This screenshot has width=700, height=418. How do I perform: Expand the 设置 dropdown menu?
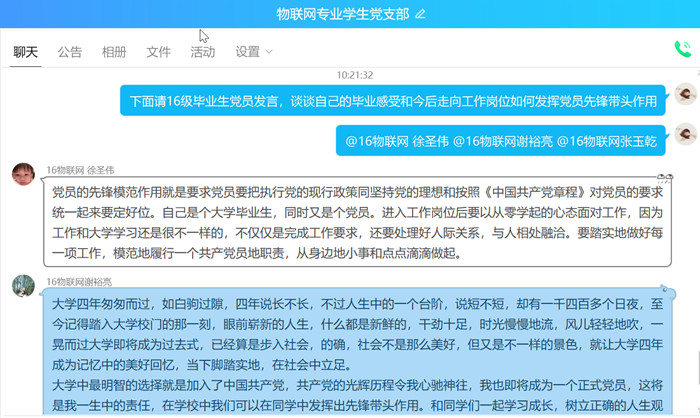pos(254,52)
